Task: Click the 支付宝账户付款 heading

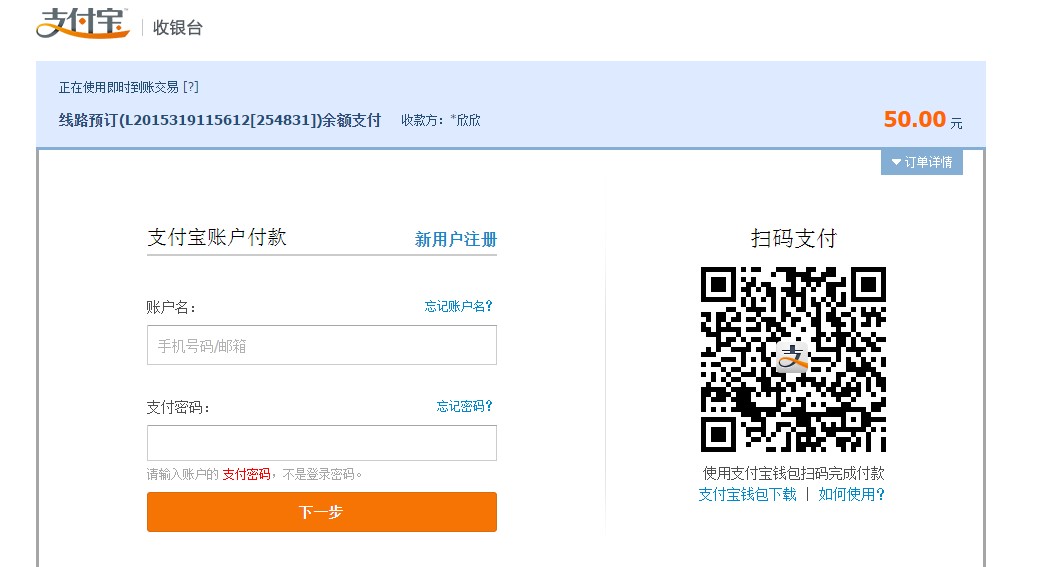Action: [217, 237]
